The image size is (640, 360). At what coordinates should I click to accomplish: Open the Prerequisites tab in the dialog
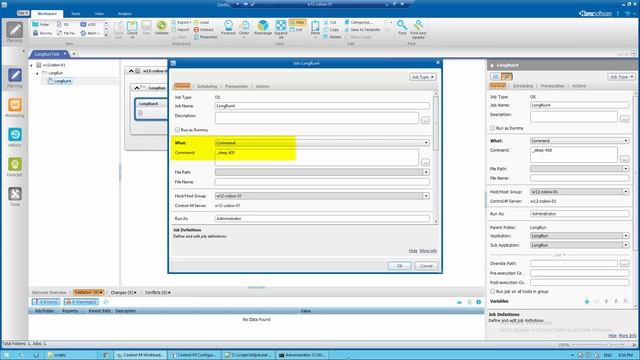tap(236, 87)
